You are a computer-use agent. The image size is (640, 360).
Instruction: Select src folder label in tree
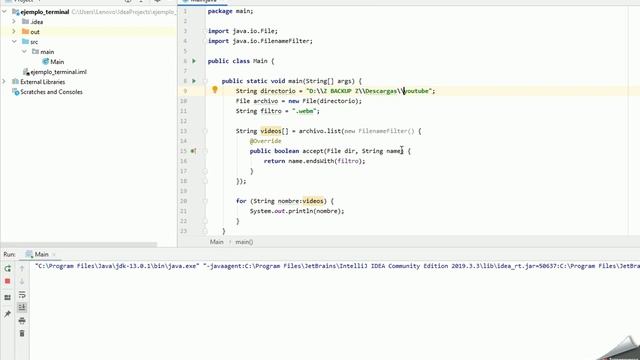point(34,42)
